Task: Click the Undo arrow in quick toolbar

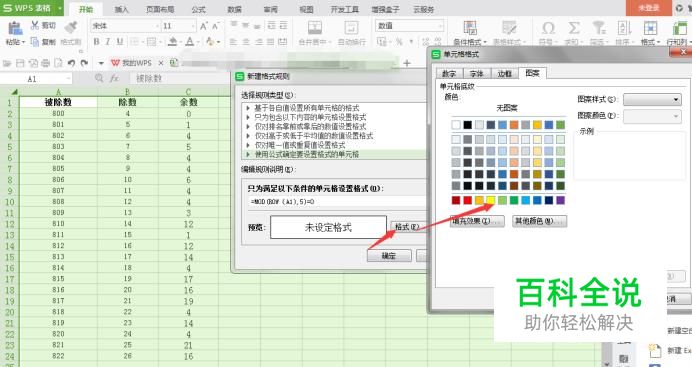Action: click(71, 63)
